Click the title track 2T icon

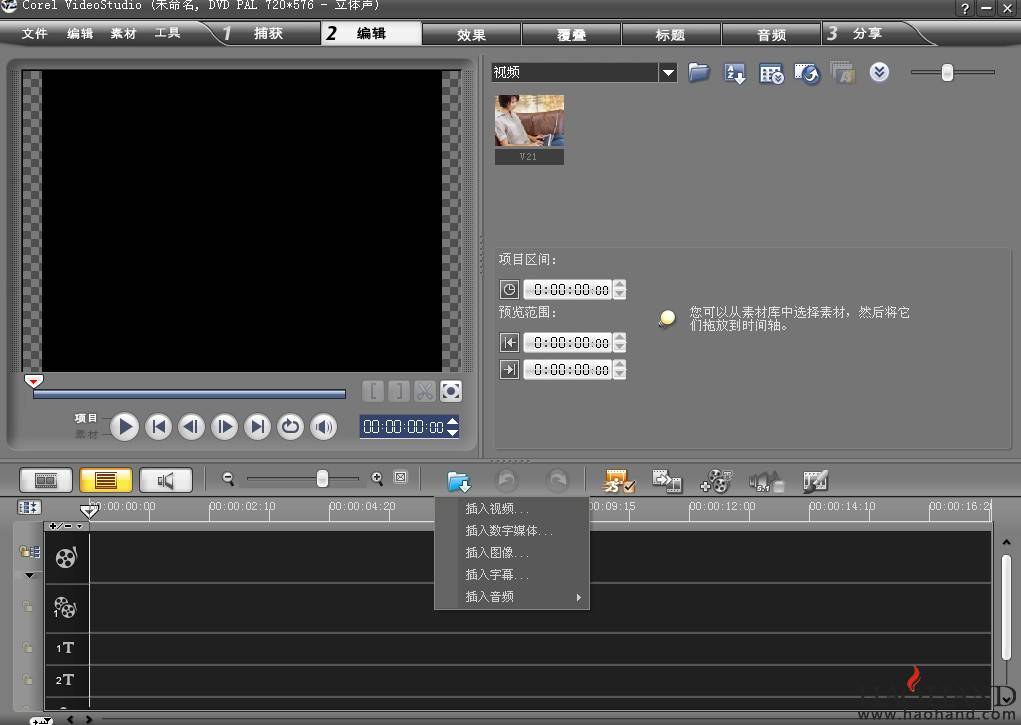[x=65, y=680]
